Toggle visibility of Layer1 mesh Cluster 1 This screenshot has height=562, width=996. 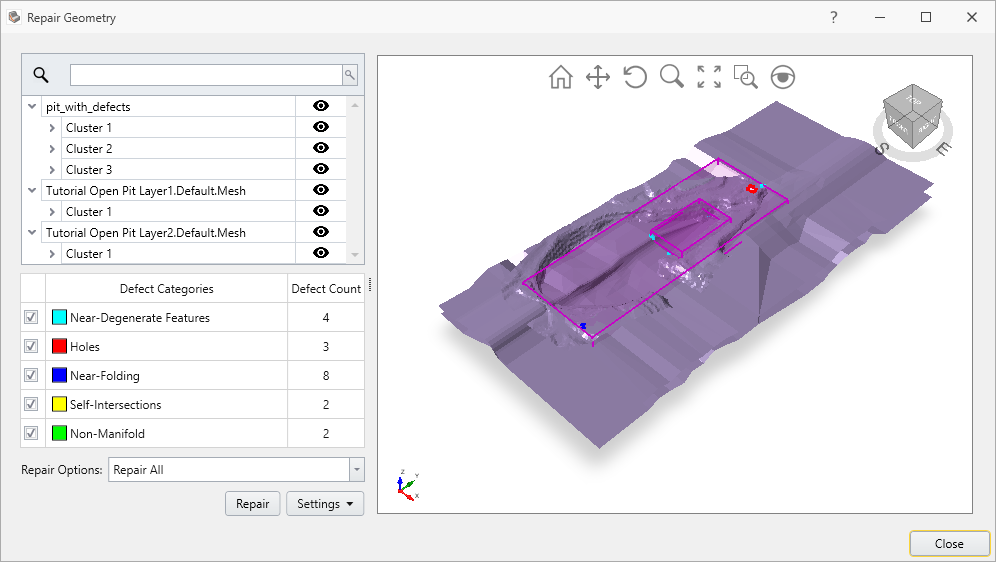pyautogui.click(x=321, y=211)
